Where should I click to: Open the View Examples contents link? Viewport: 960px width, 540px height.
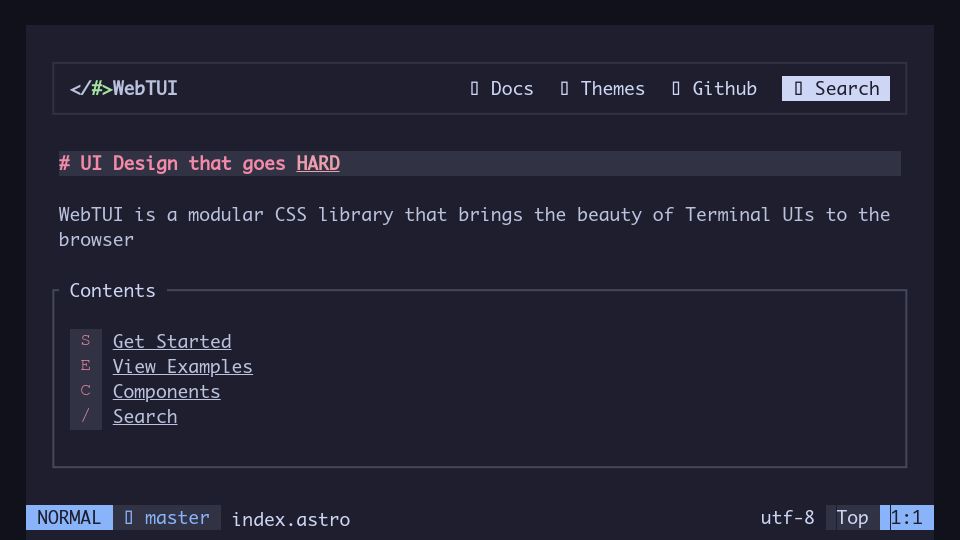click(x=182, y=366)
